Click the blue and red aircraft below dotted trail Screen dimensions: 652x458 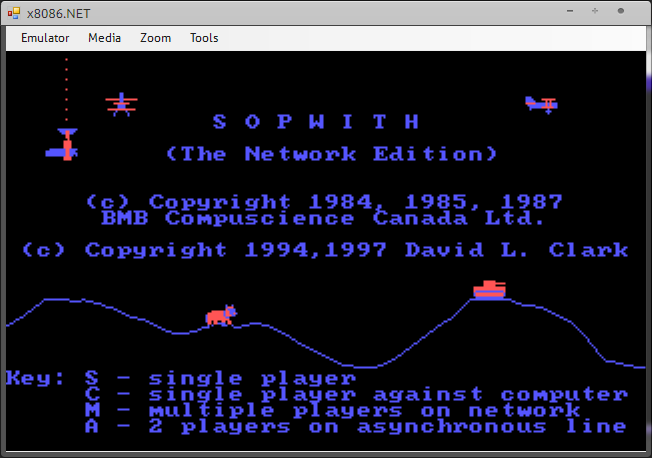point(65,146)
